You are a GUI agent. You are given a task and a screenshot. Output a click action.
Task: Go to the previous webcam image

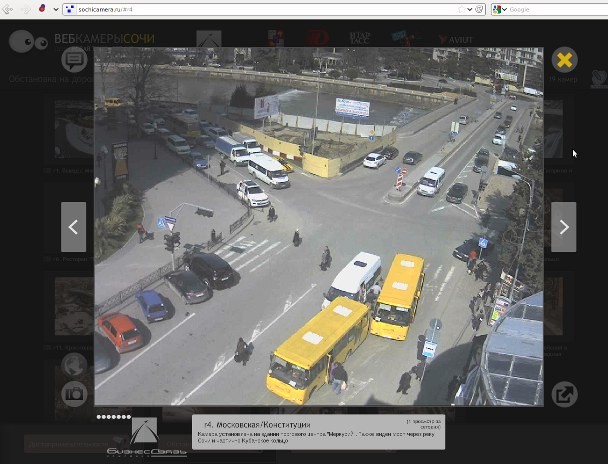(x=73, y=227)
